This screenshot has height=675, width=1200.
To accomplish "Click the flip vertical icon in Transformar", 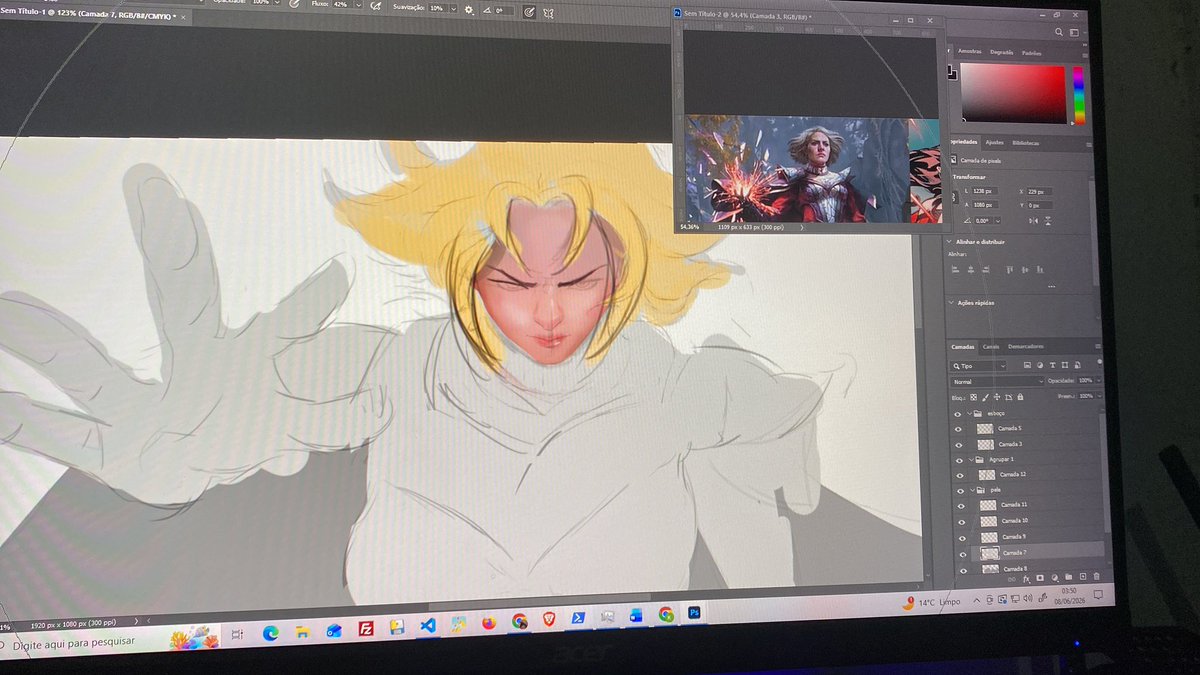I will point(1048,221).
